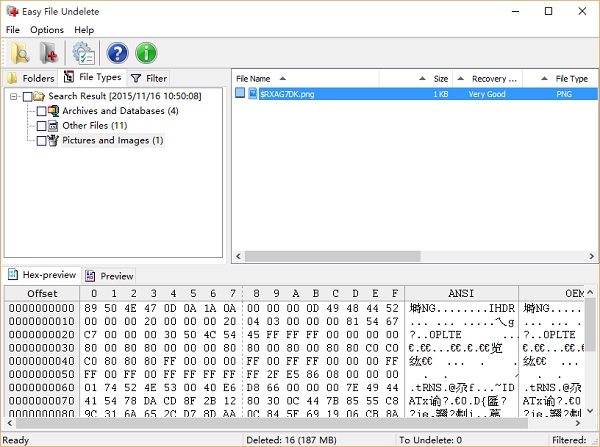Check the Other Files checkbox
Screen dimensions: 600x447
pyautogui.click(x=41, y=126)
